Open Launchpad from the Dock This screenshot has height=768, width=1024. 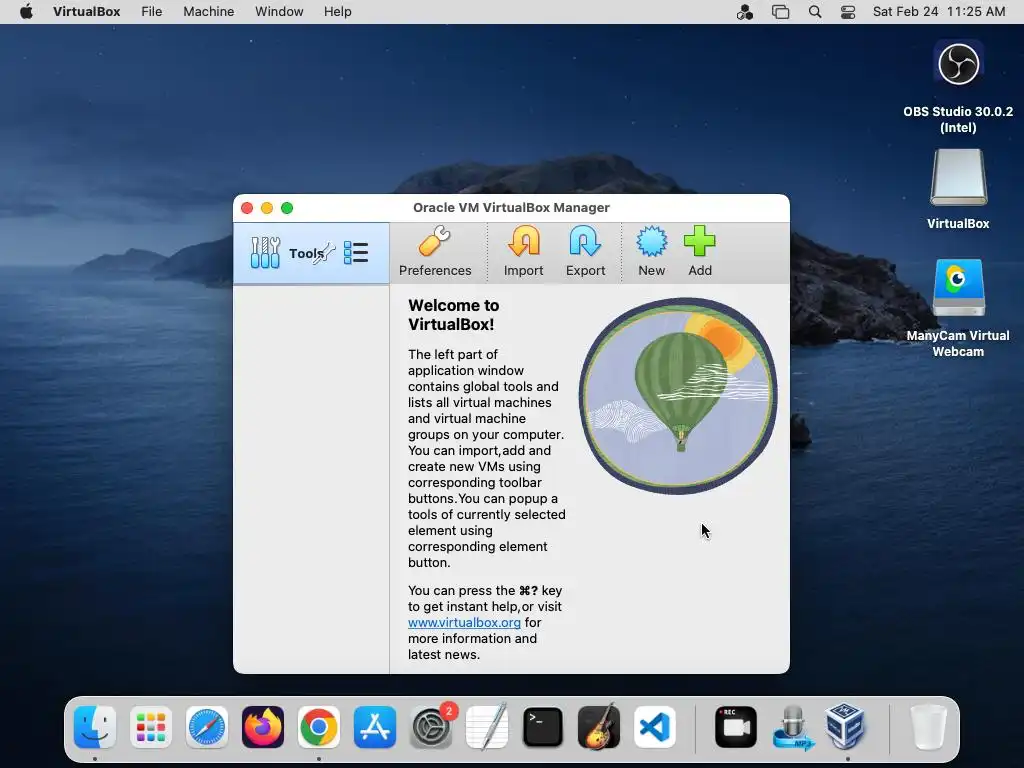151,727
